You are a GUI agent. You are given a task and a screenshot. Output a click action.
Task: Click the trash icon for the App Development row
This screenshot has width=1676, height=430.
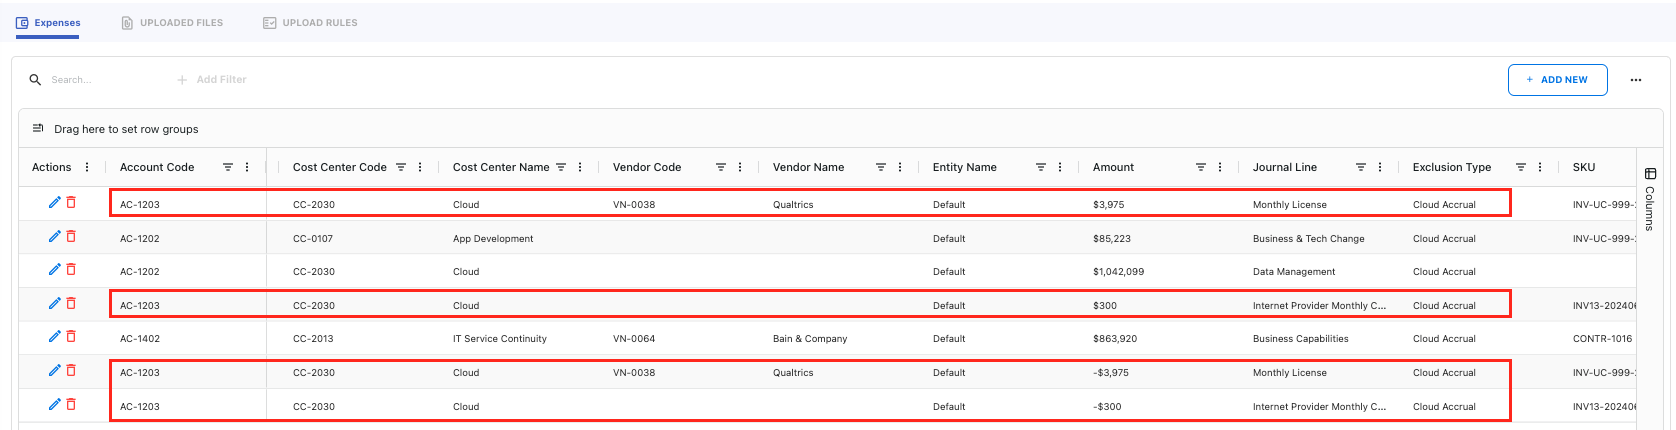click(x=71, y=237)
